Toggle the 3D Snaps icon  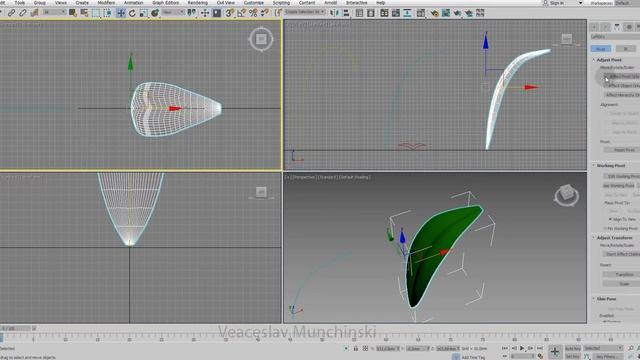[230, 13]
